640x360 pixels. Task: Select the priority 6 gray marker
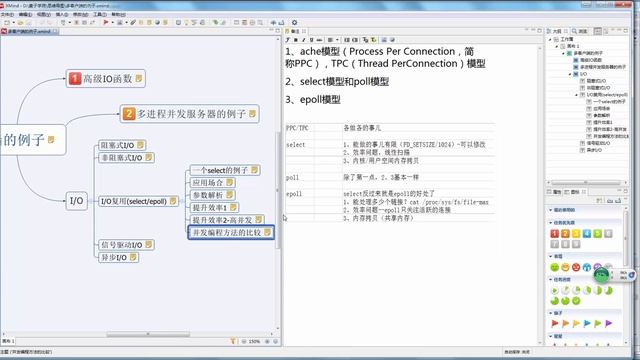[x=608, y=233]
